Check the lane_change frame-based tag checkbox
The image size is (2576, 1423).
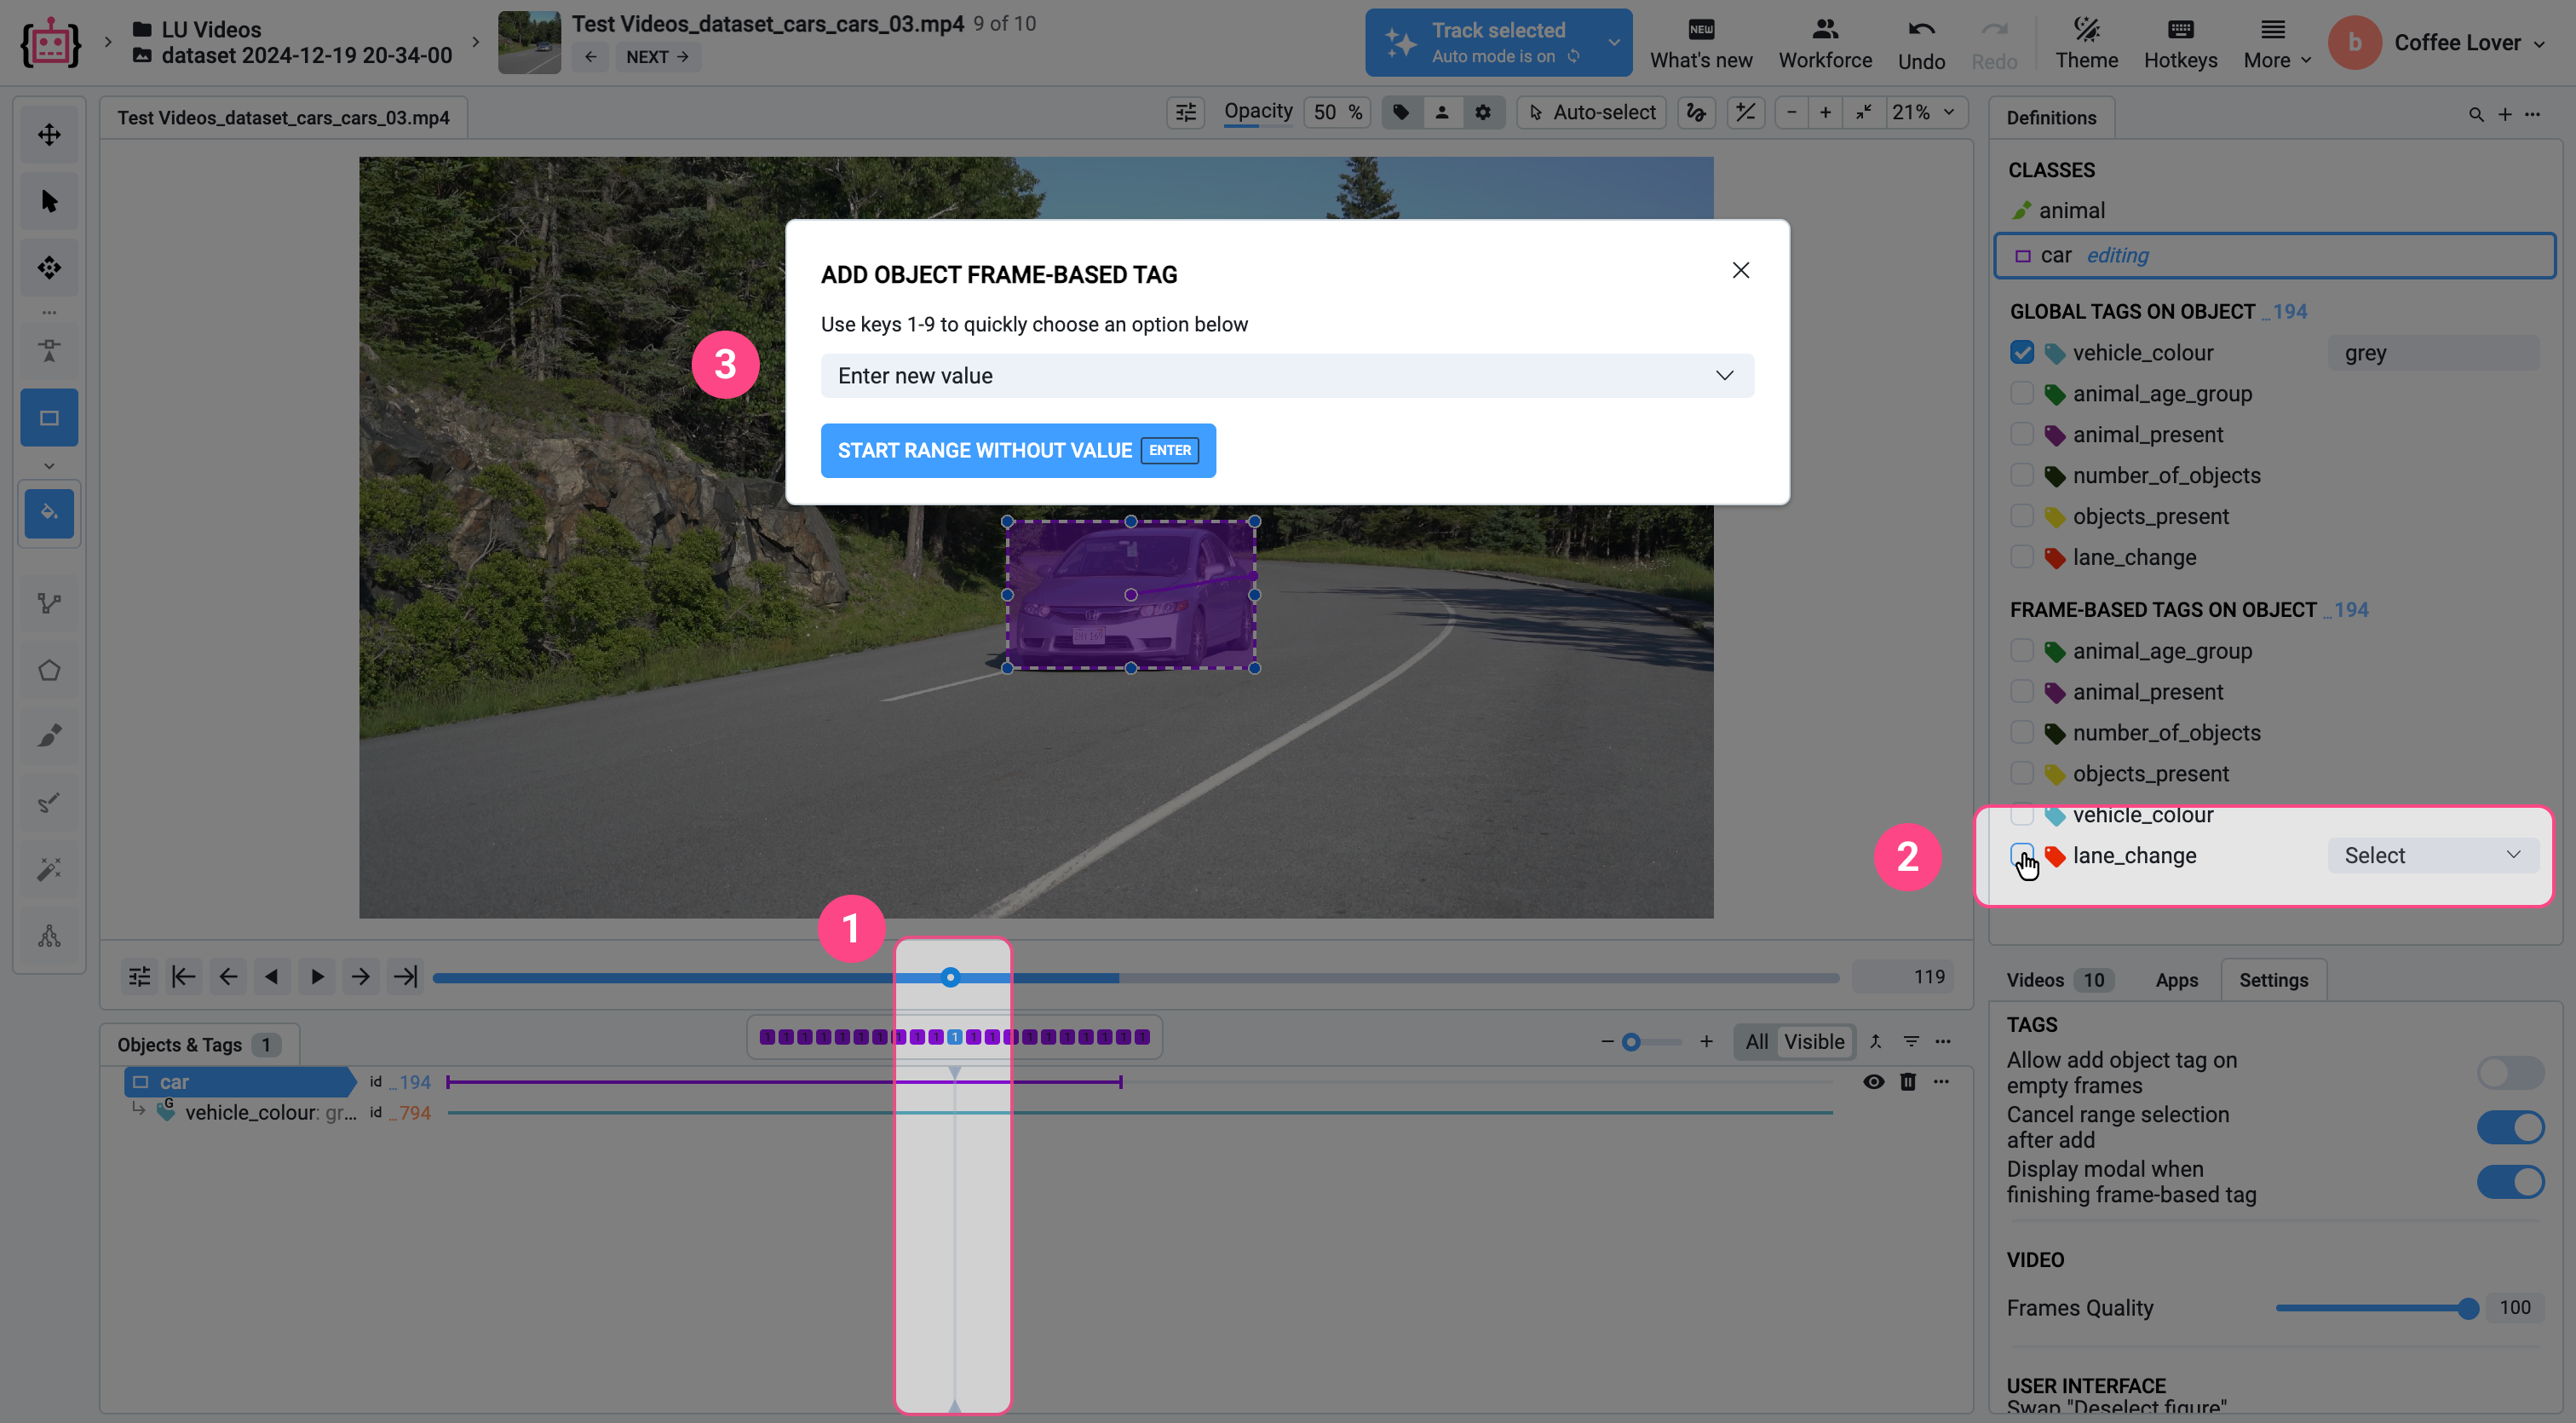coord(2021,855)
